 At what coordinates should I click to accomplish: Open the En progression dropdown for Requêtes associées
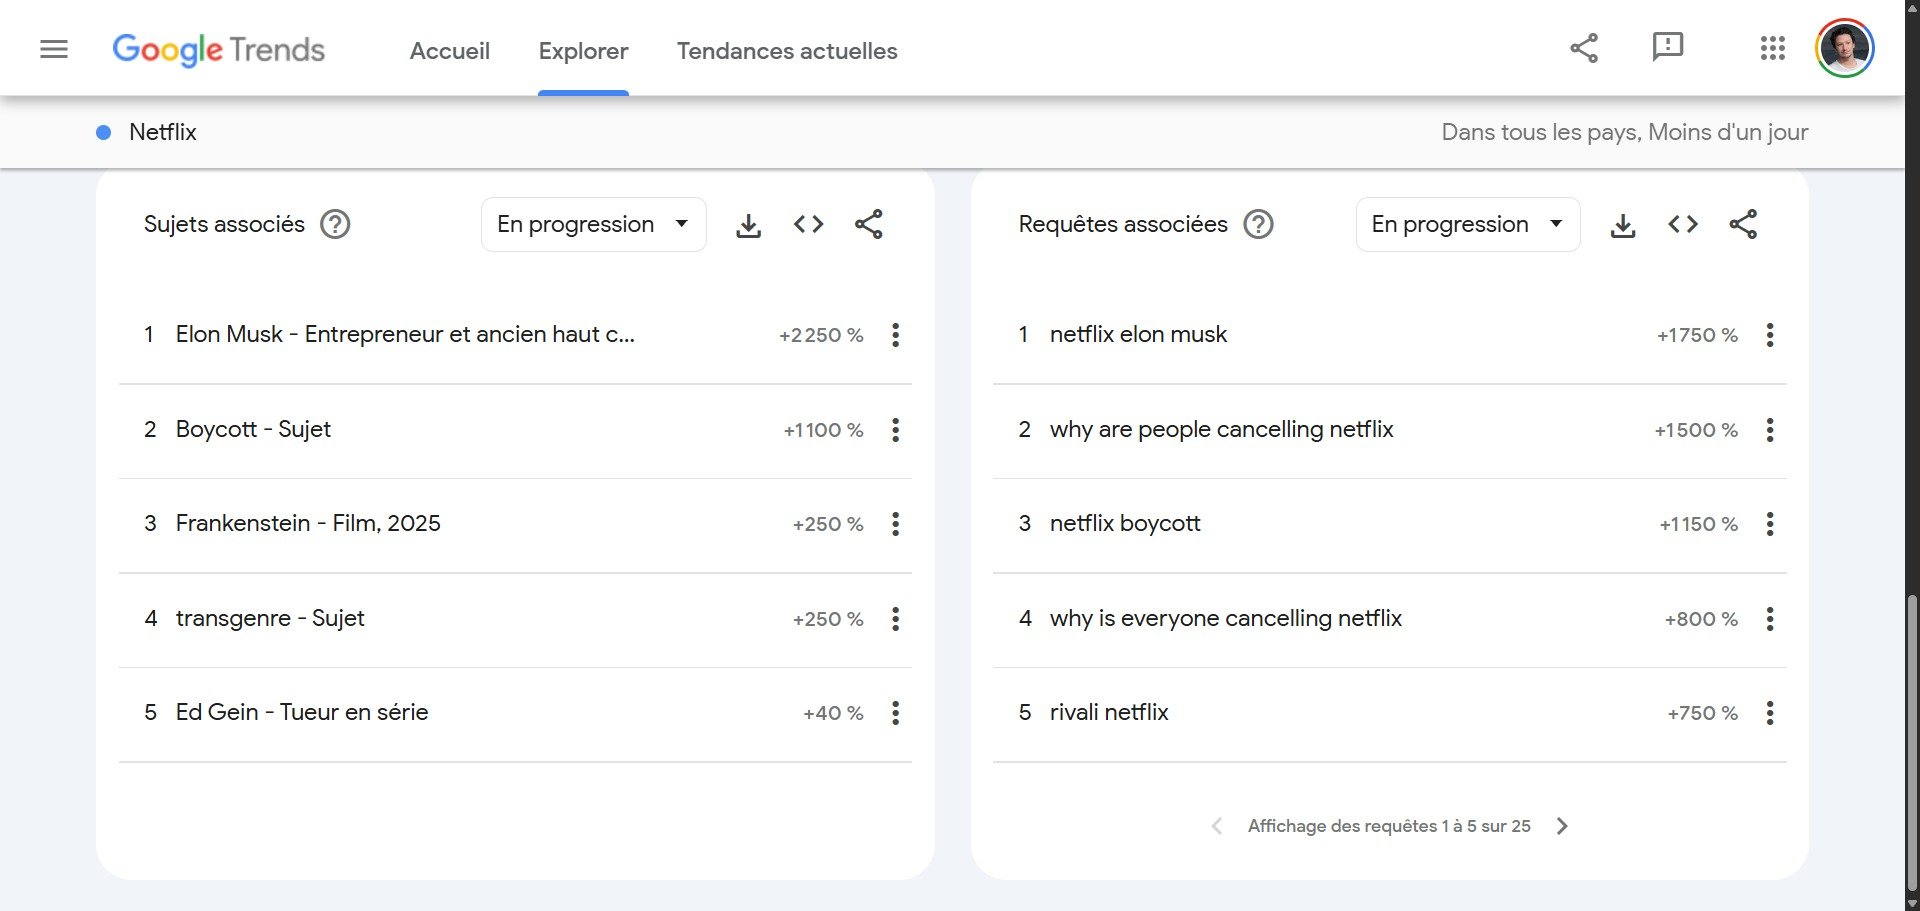point(1467,224)
